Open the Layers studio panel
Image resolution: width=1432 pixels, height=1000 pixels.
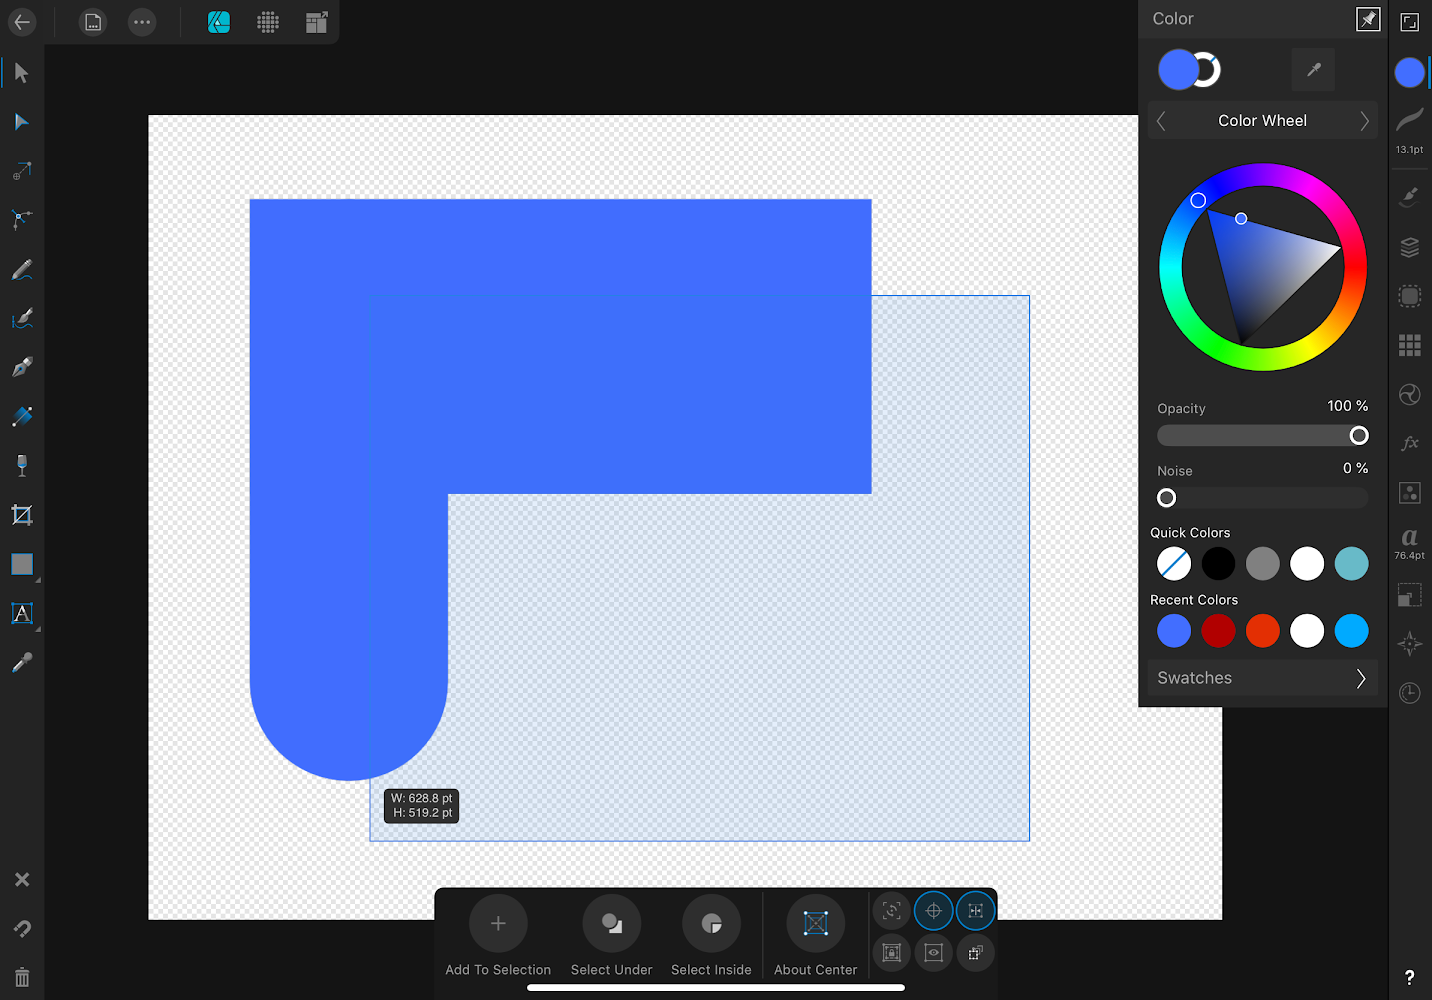coord(1409,246)
